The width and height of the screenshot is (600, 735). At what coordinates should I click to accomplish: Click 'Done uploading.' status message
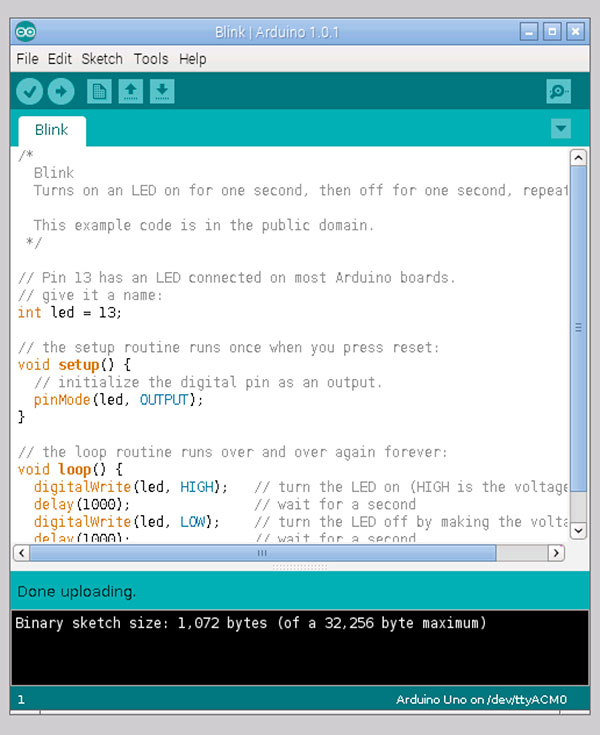pos(76,592)
